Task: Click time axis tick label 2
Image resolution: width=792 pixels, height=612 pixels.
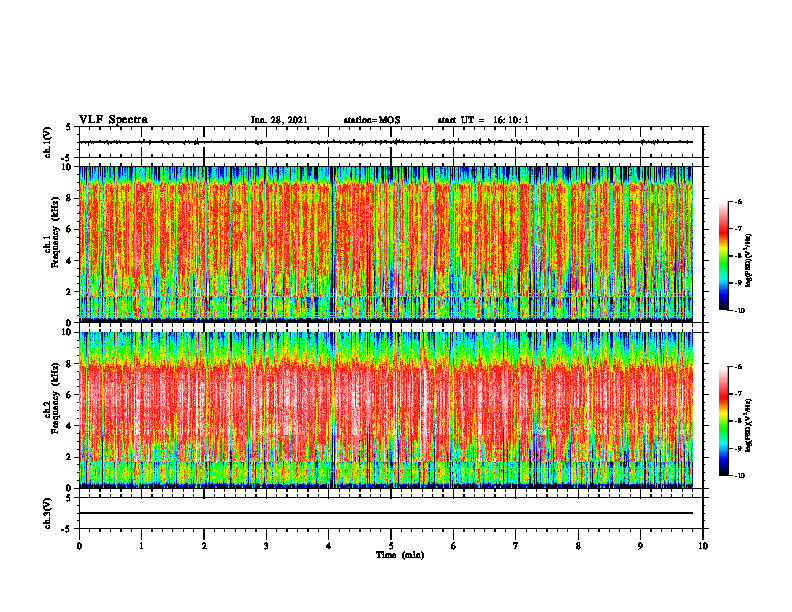Action: 204,546
